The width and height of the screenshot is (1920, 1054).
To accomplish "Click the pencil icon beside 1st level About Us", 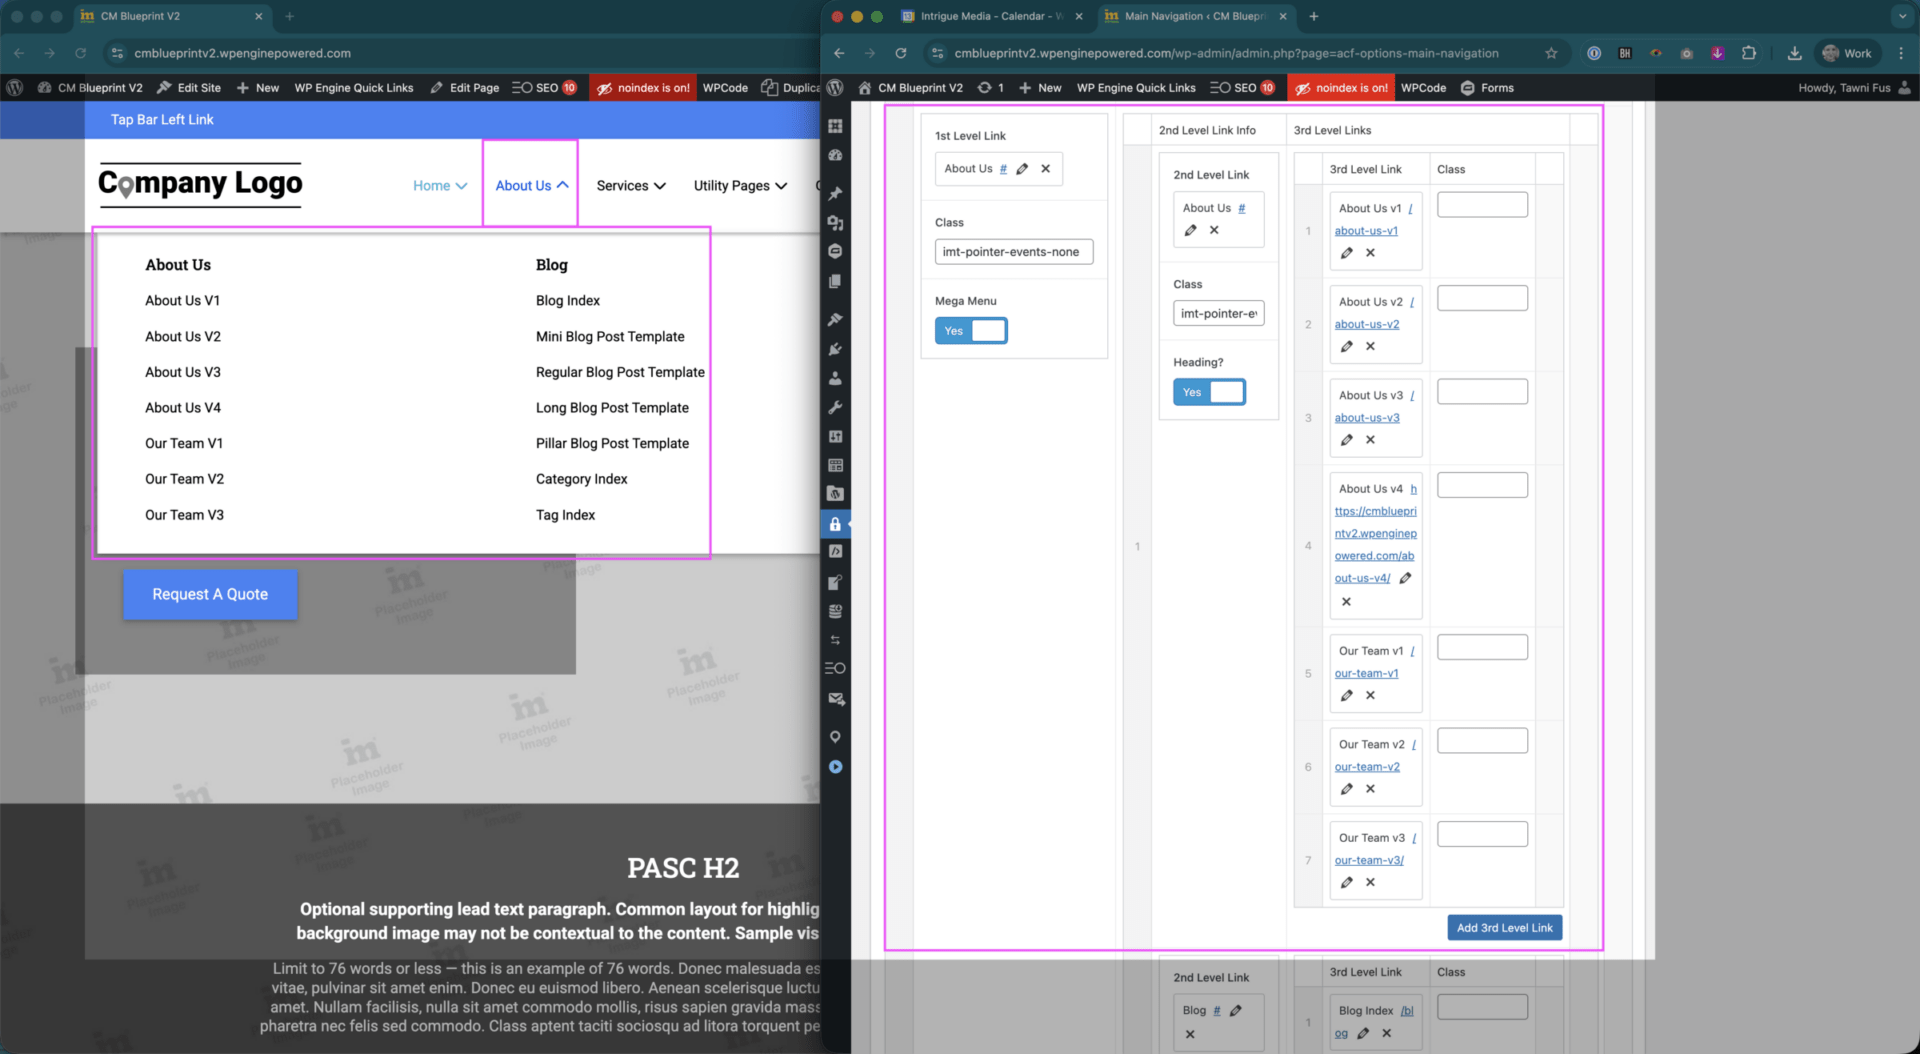I will pyautogui.click(x=1022, y=169).
